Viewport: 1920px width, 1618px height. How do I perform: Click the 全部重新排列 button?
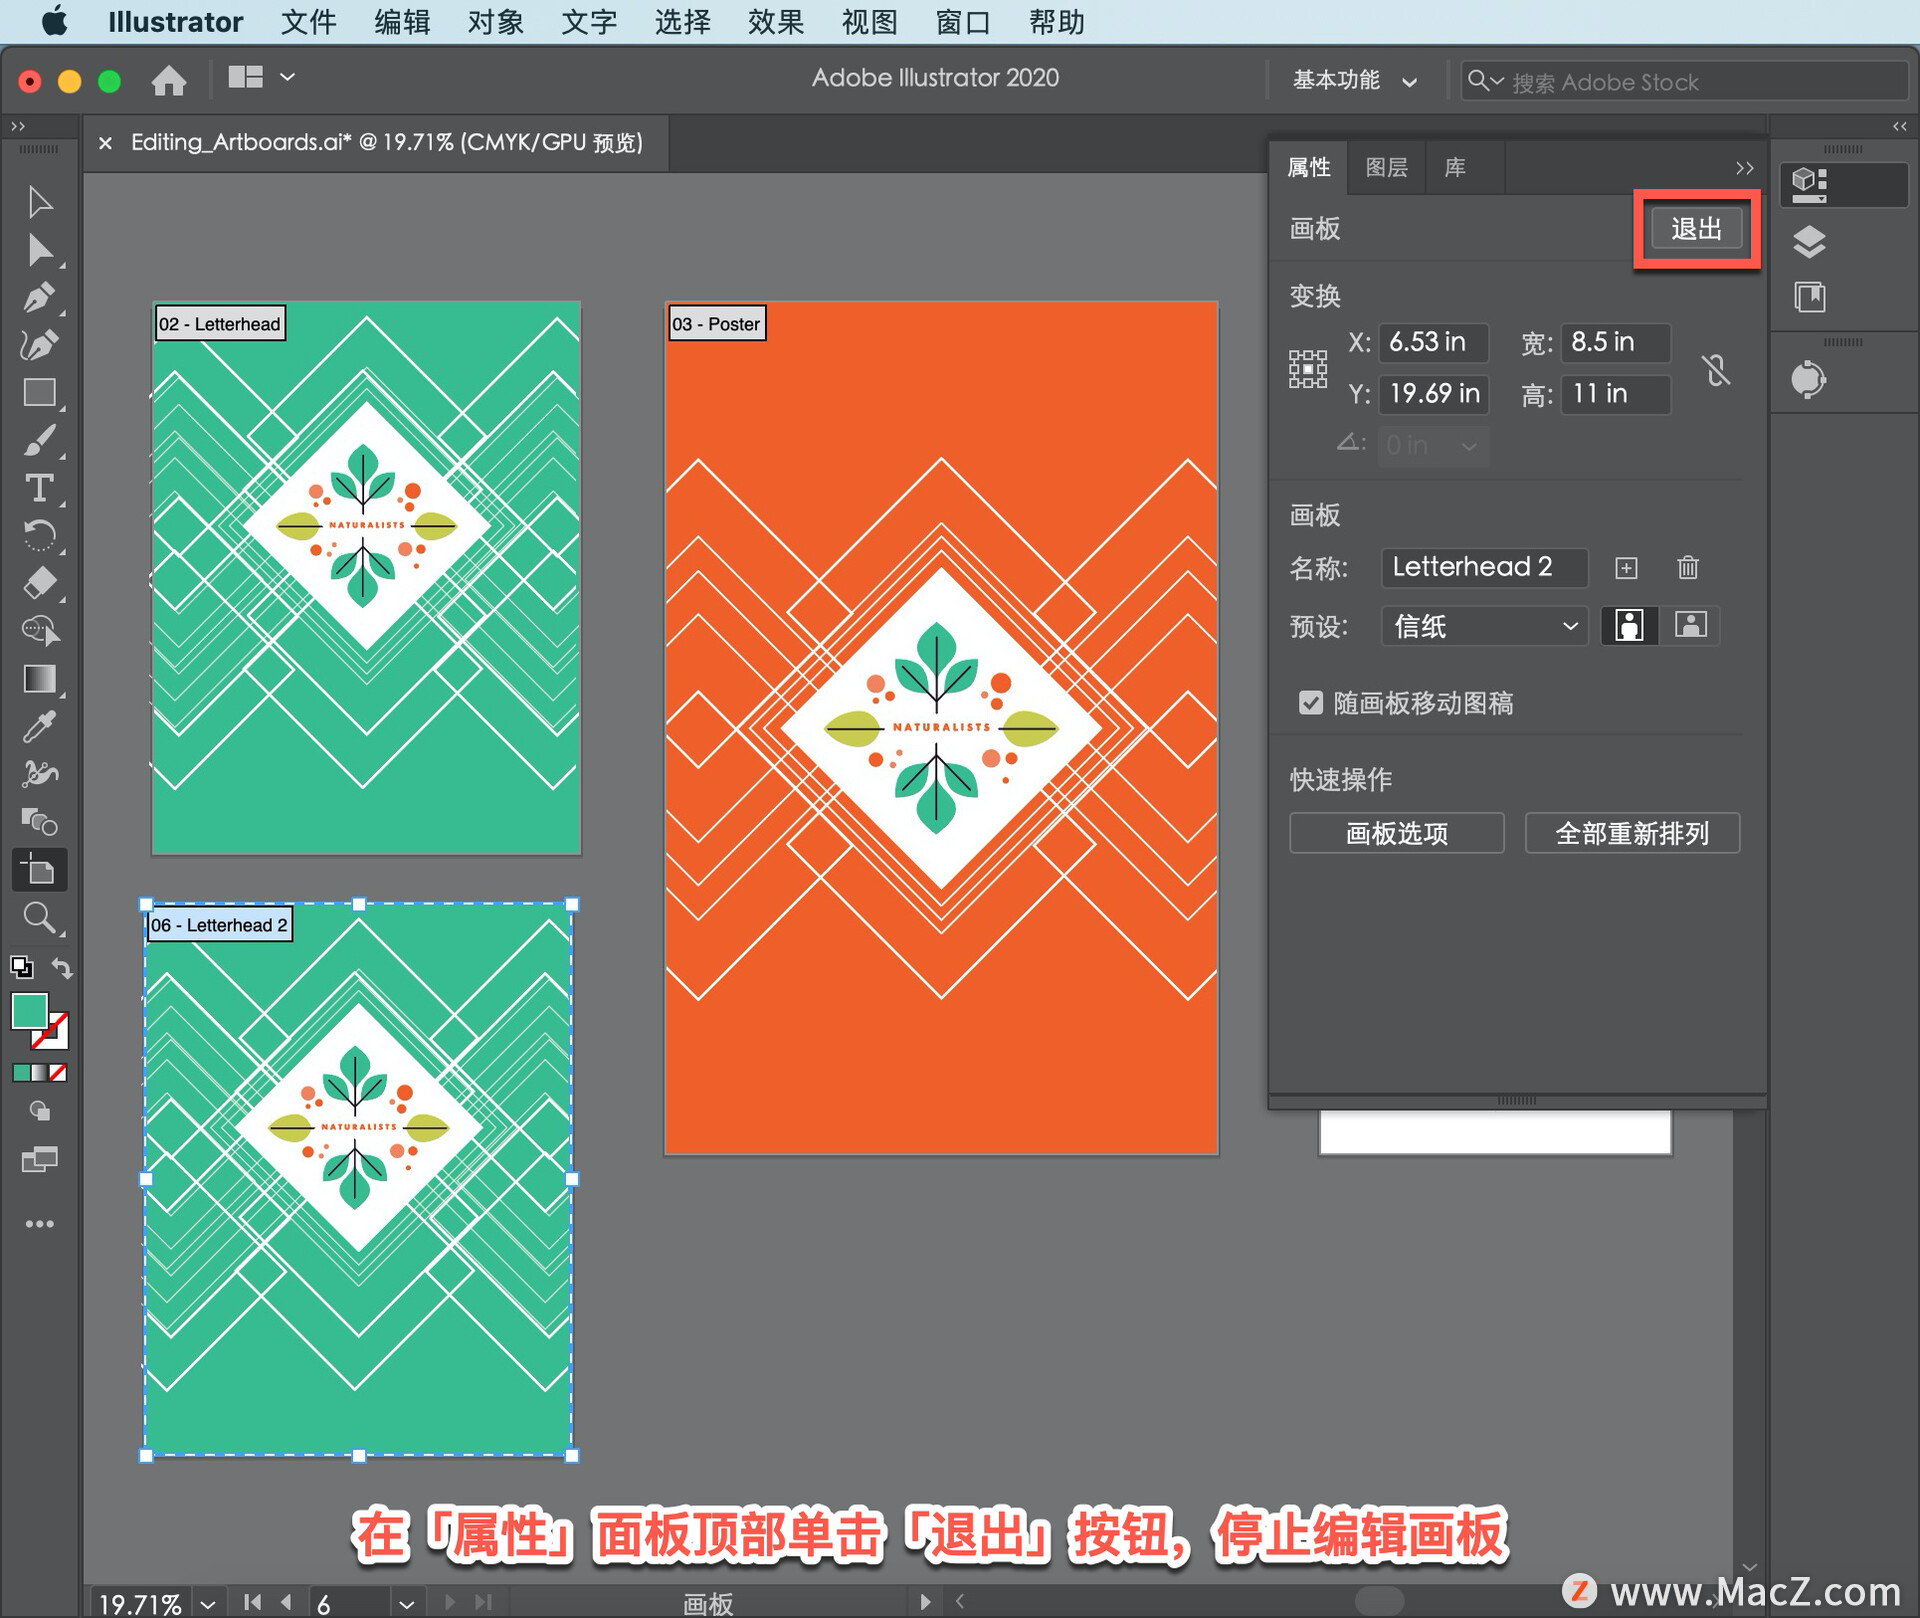tap(1631, 833)
